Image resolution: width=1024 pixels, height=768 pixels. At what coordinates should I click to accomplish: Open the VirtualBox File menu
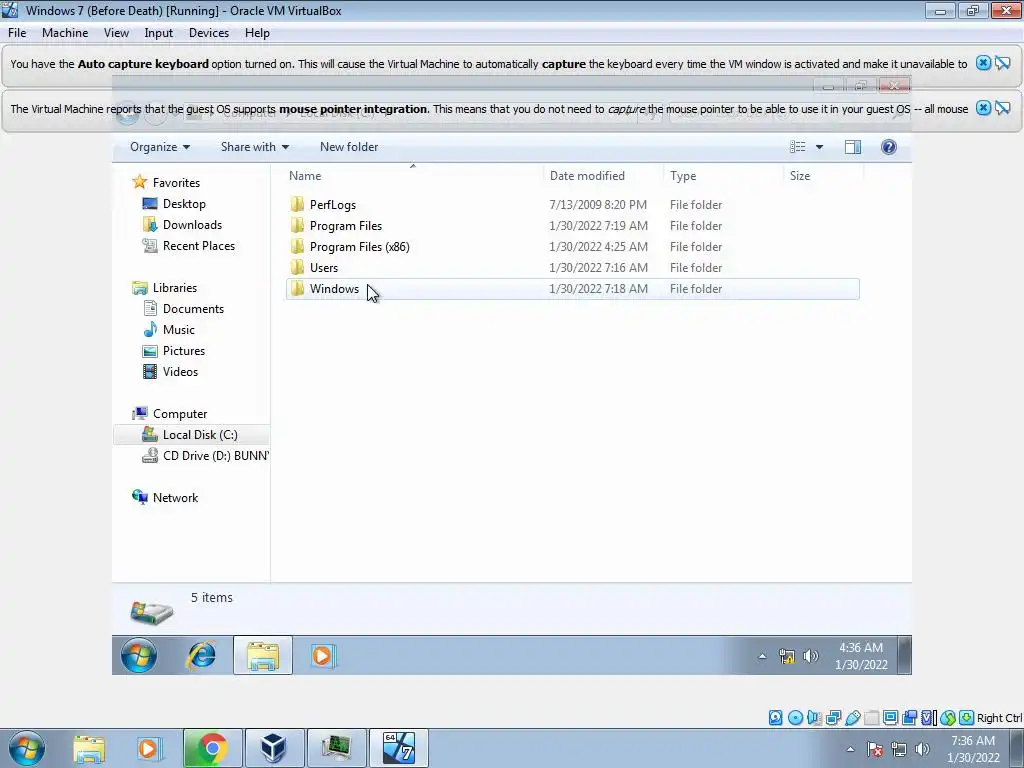coord(17,33)
